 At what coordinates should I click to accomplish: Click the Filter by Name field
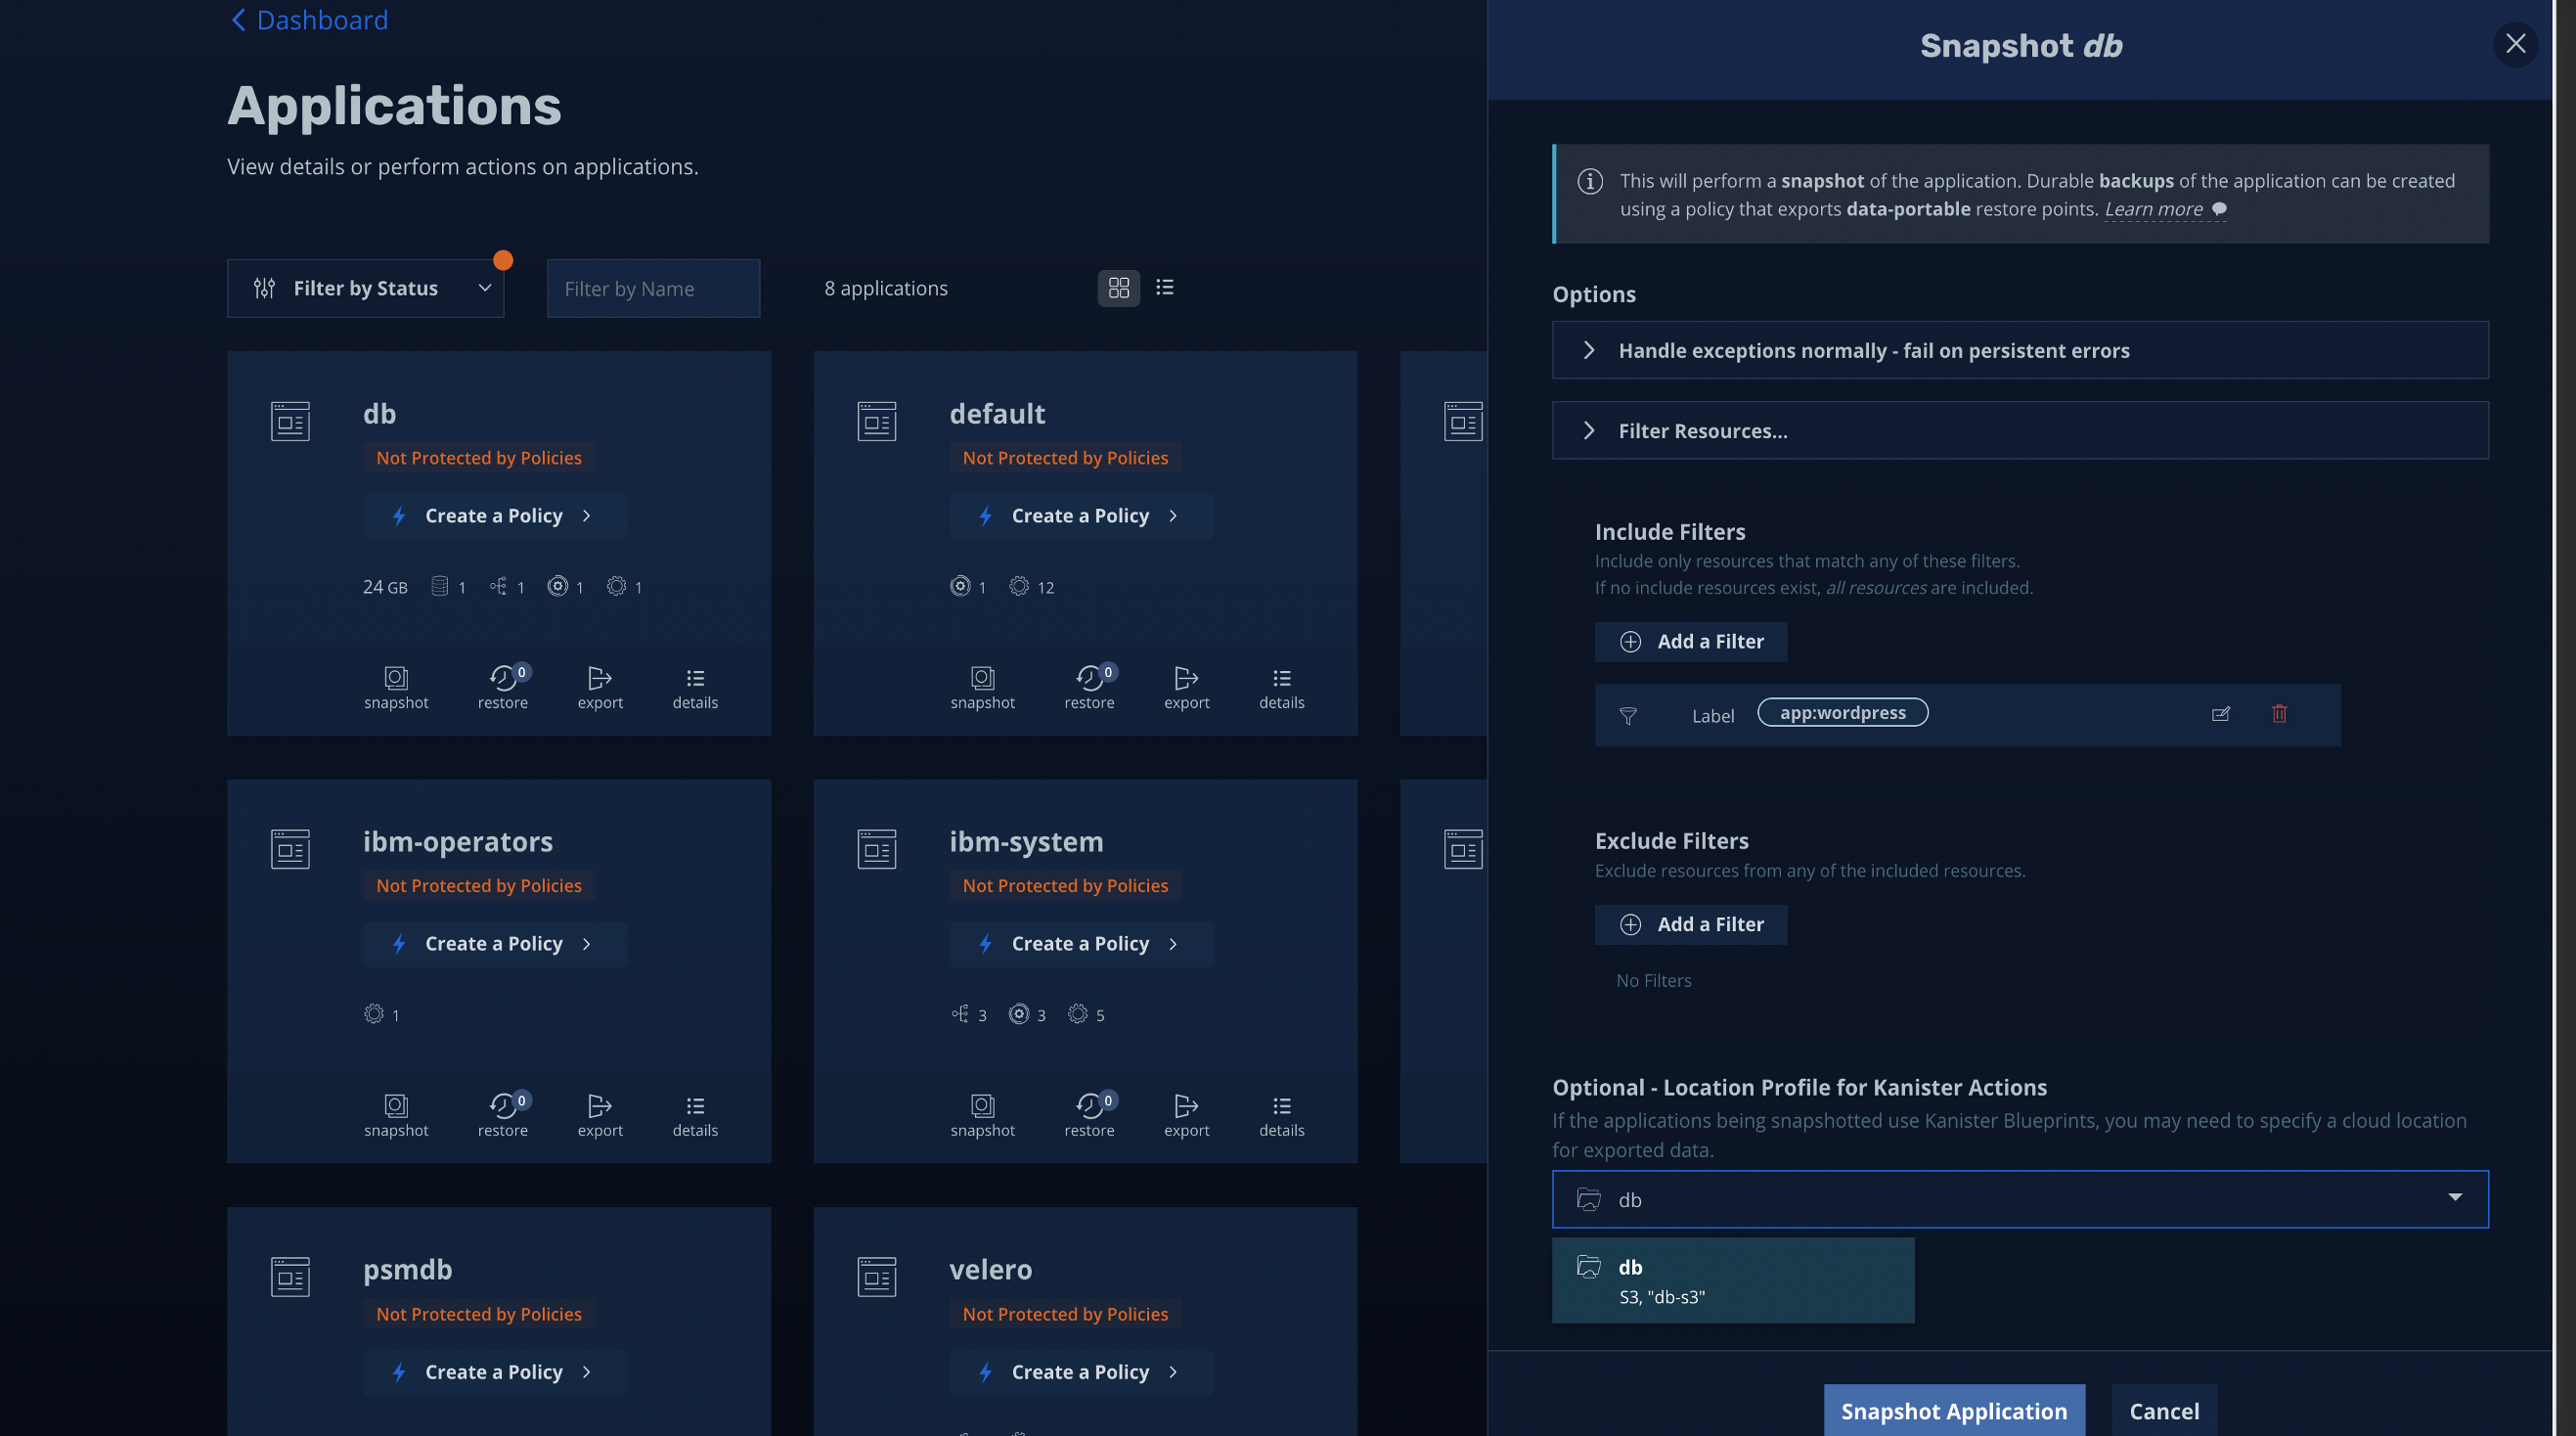(x=653, y=289)
